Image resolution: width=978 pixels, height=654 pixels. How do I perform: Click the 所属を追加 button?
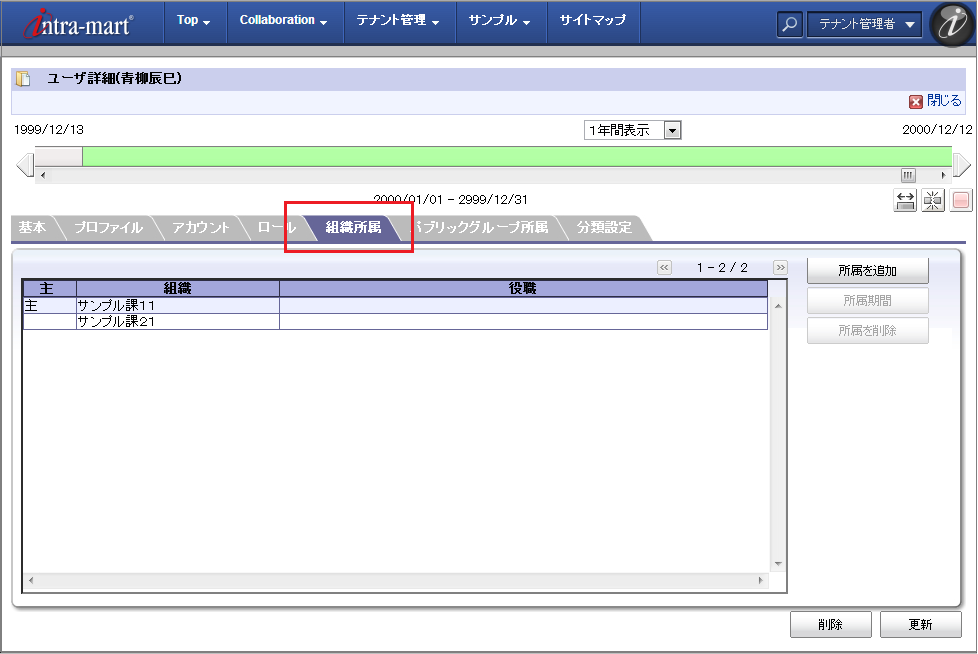(x=867, y=270)
